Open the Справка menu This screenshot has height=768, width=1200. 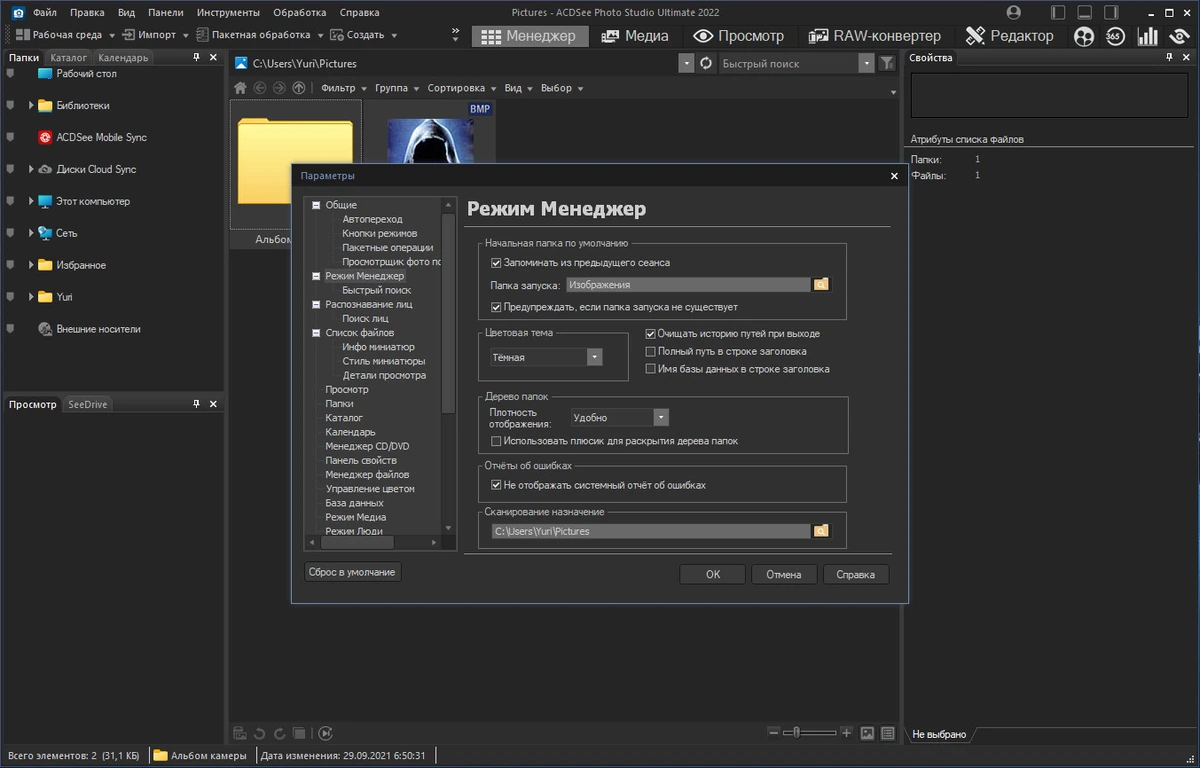coord(359,13)
